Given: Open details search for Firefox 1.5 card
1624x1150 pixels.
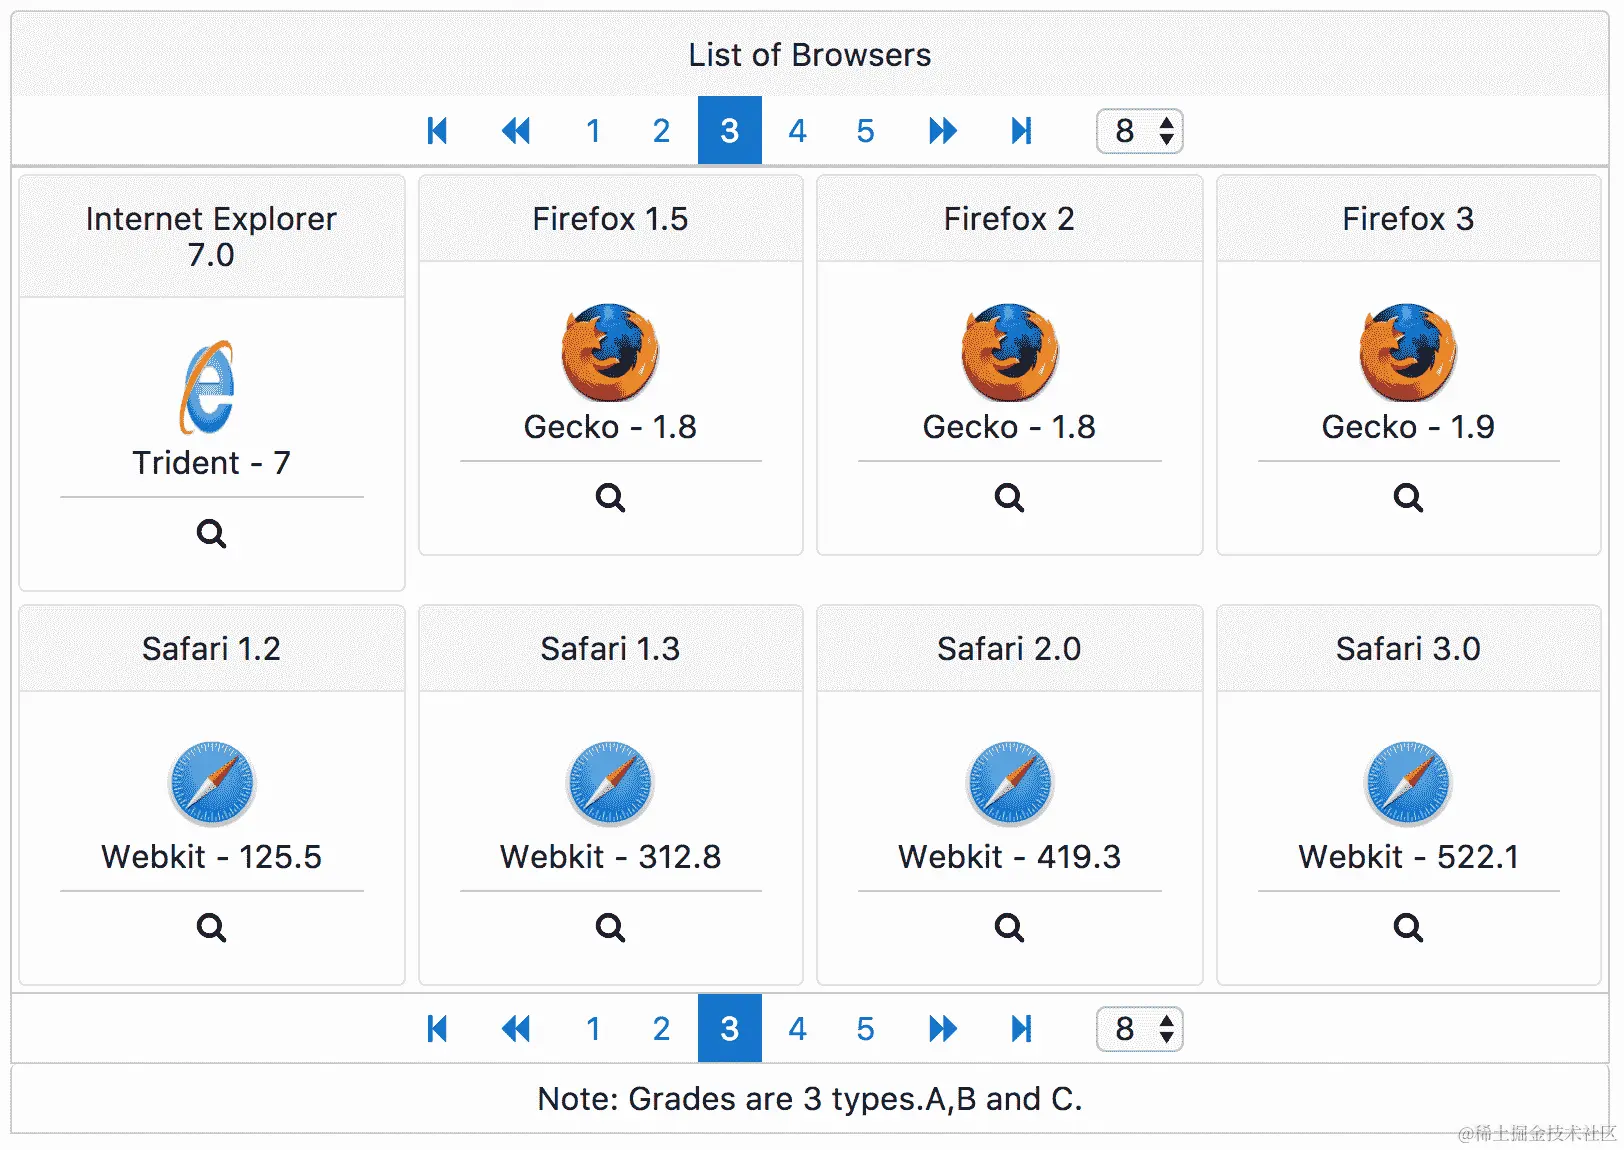Looking at the screenshot, I should [x=610, y=497].
